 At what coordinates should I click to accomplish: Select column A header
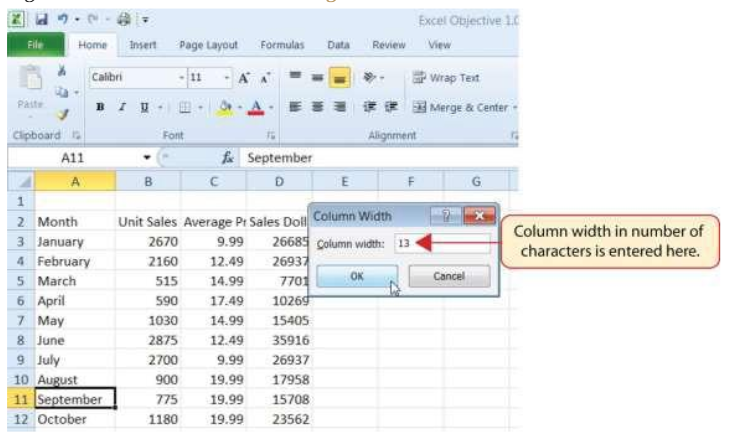[75, 181]
